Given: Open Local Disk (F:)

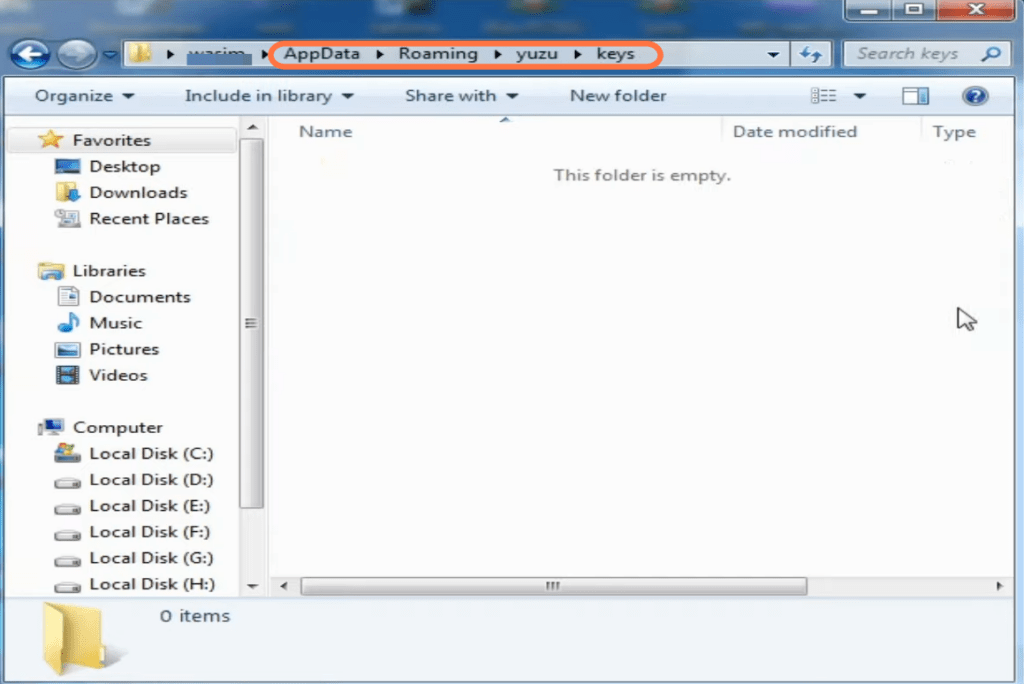Looking at the screenshot, I should click(150, 532).
